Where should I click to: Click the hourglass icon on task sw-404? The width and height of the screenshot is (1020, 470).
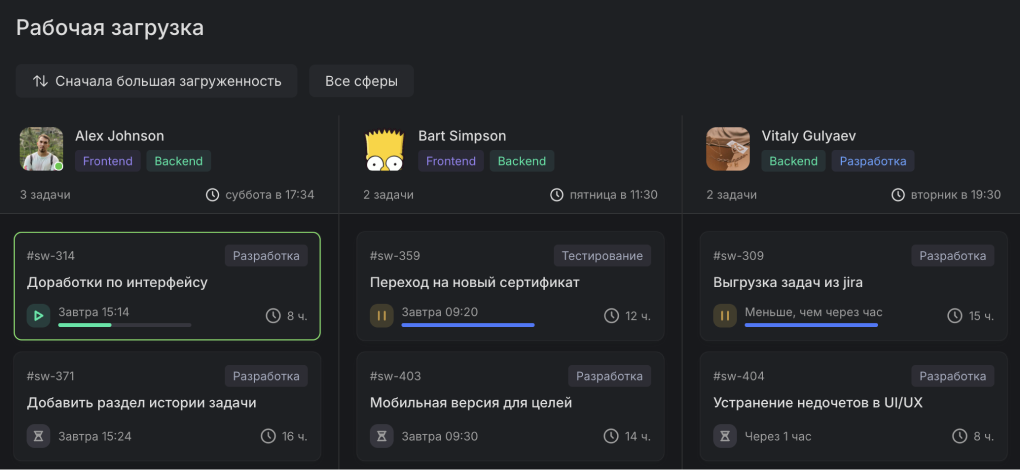click(725, 436)
